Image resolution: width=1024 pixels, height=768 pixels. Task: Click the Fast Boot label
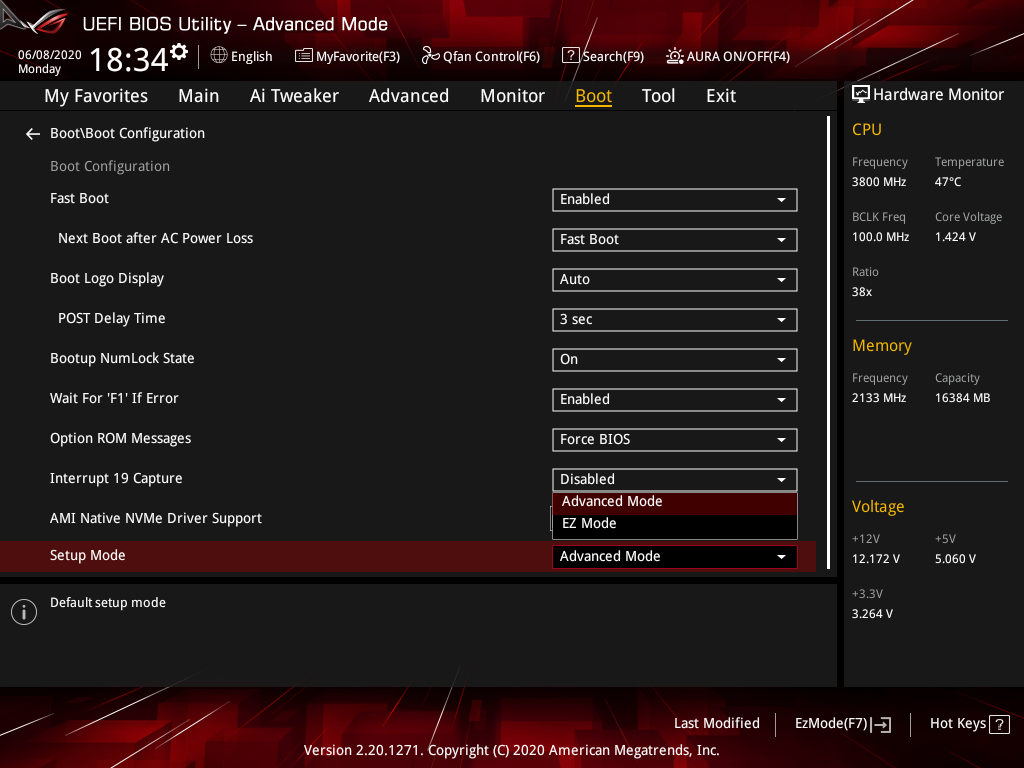coord(79,199)
